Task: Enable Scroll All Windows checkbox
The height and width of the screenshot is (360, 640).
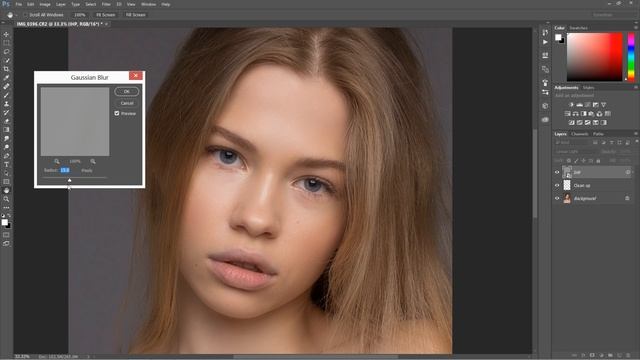Action: 25,15
